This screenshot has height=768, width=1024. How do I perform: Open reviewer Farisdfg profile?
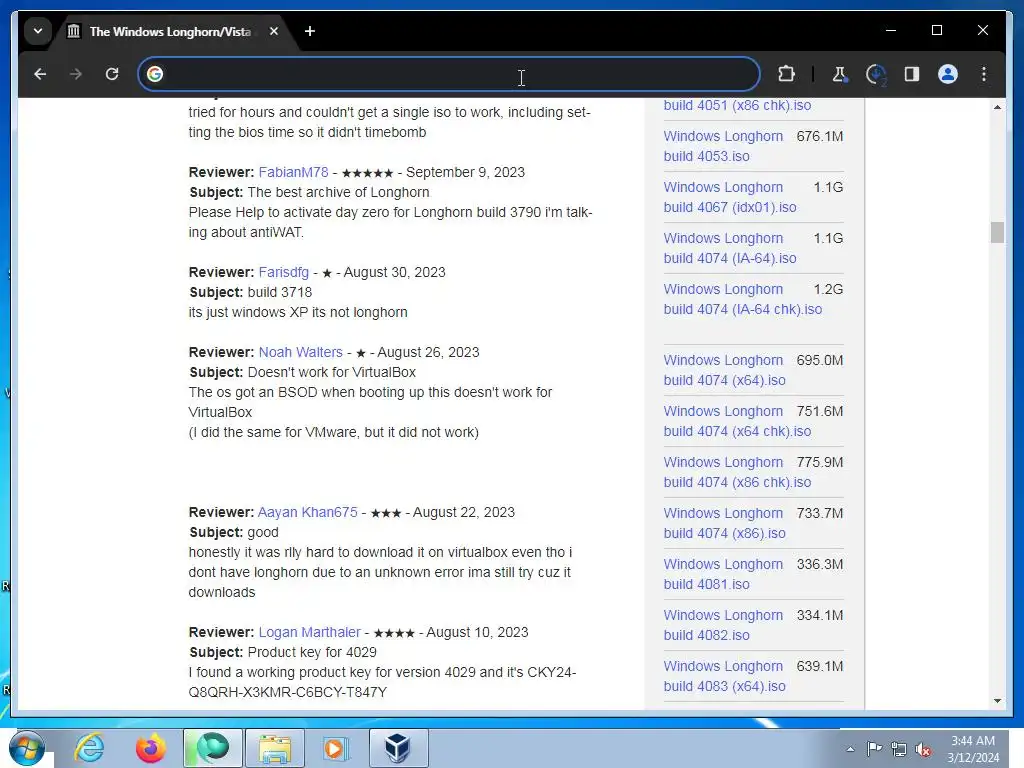tap(283, 272)
